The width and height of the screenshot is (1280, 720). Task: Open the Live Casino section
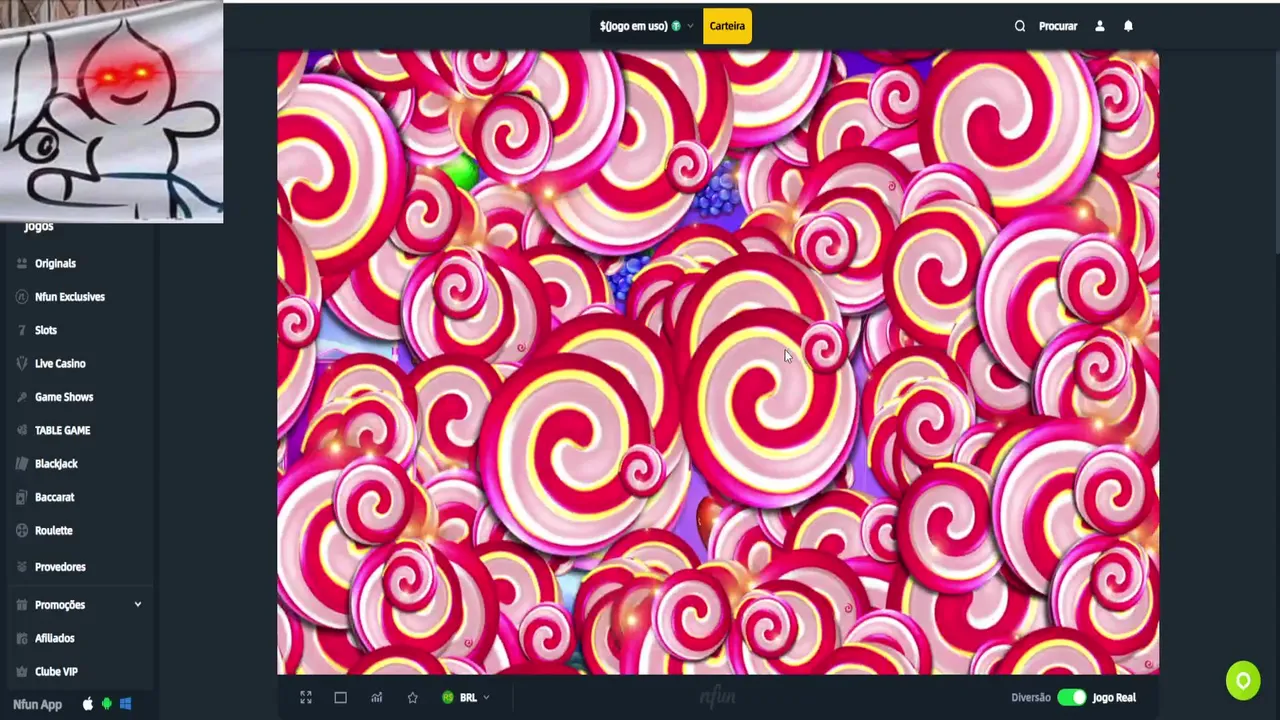point(60,364)
